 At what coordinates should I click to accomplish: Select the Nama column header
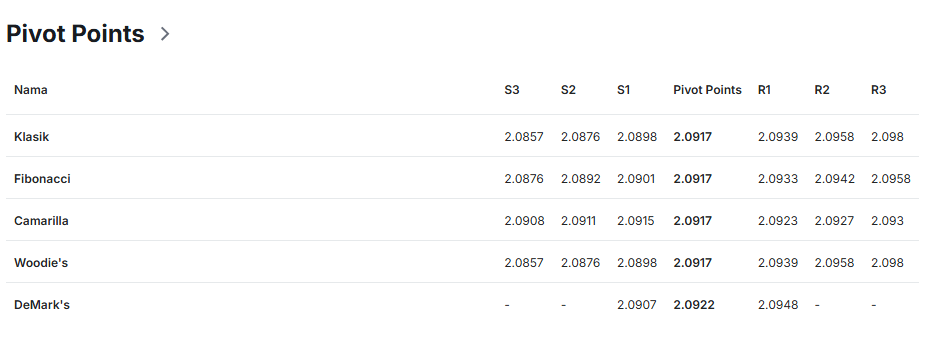[31, 90]
